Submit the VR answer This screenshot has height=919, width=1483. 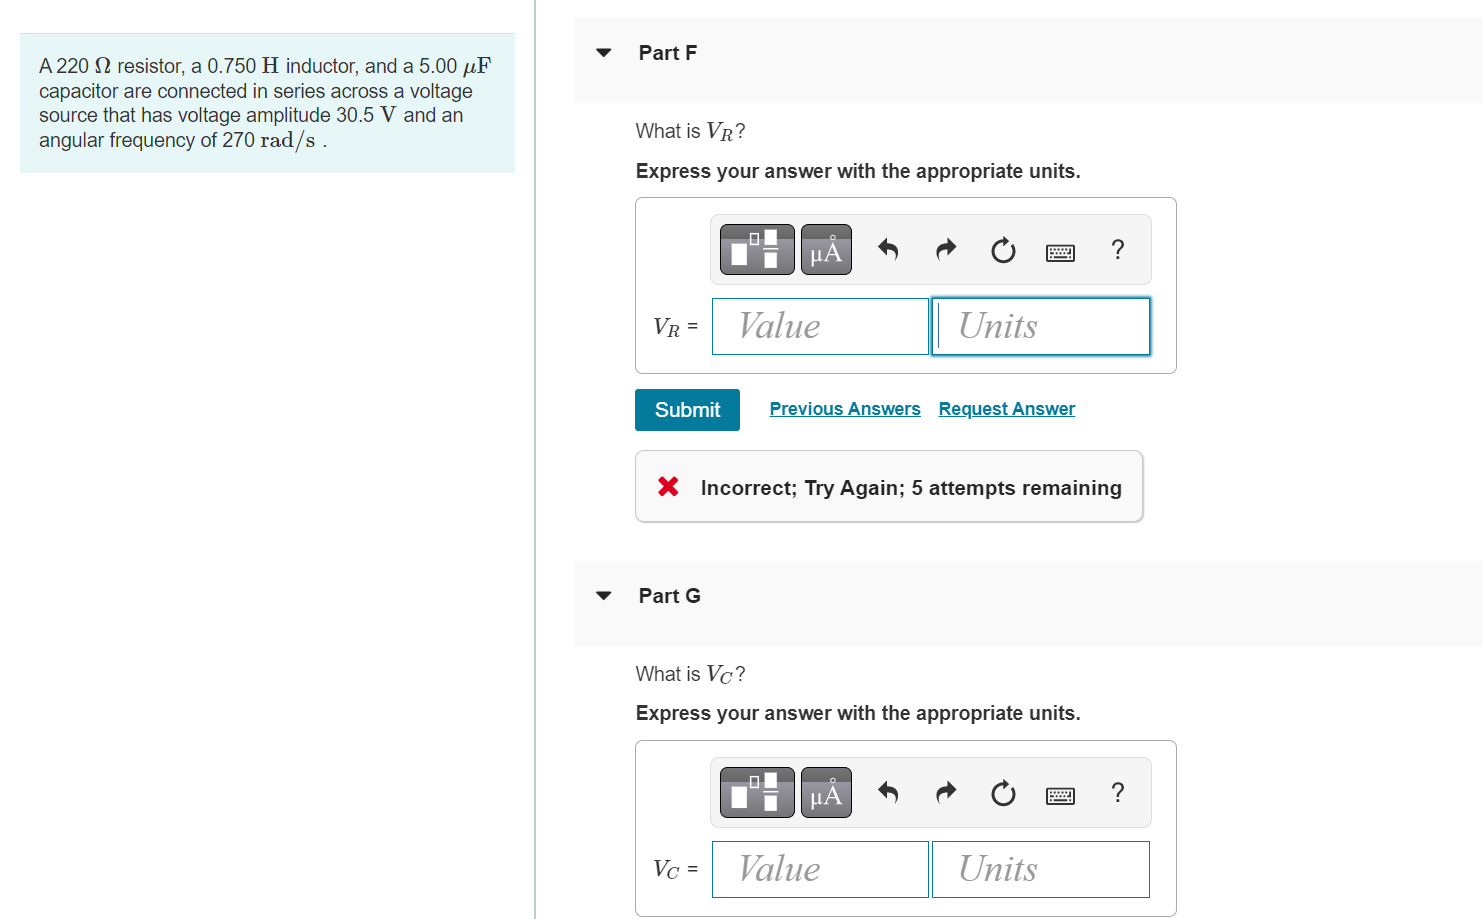coord(687,410)
